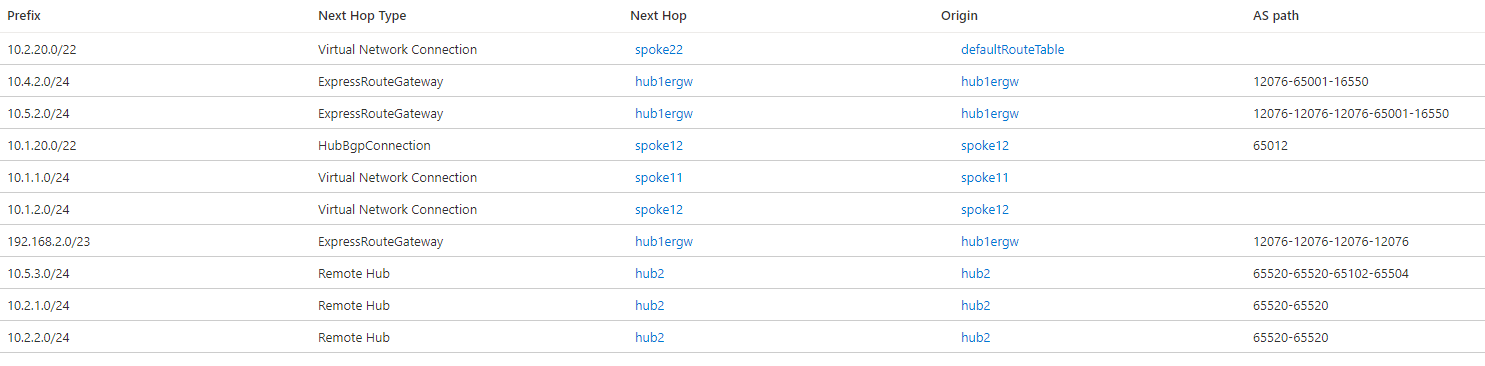The height and width of the screenshot is (366, 1485).
Task: Click AS path 65520-65520 for 10.2.2.0/24
Action: click(1290, 337)
